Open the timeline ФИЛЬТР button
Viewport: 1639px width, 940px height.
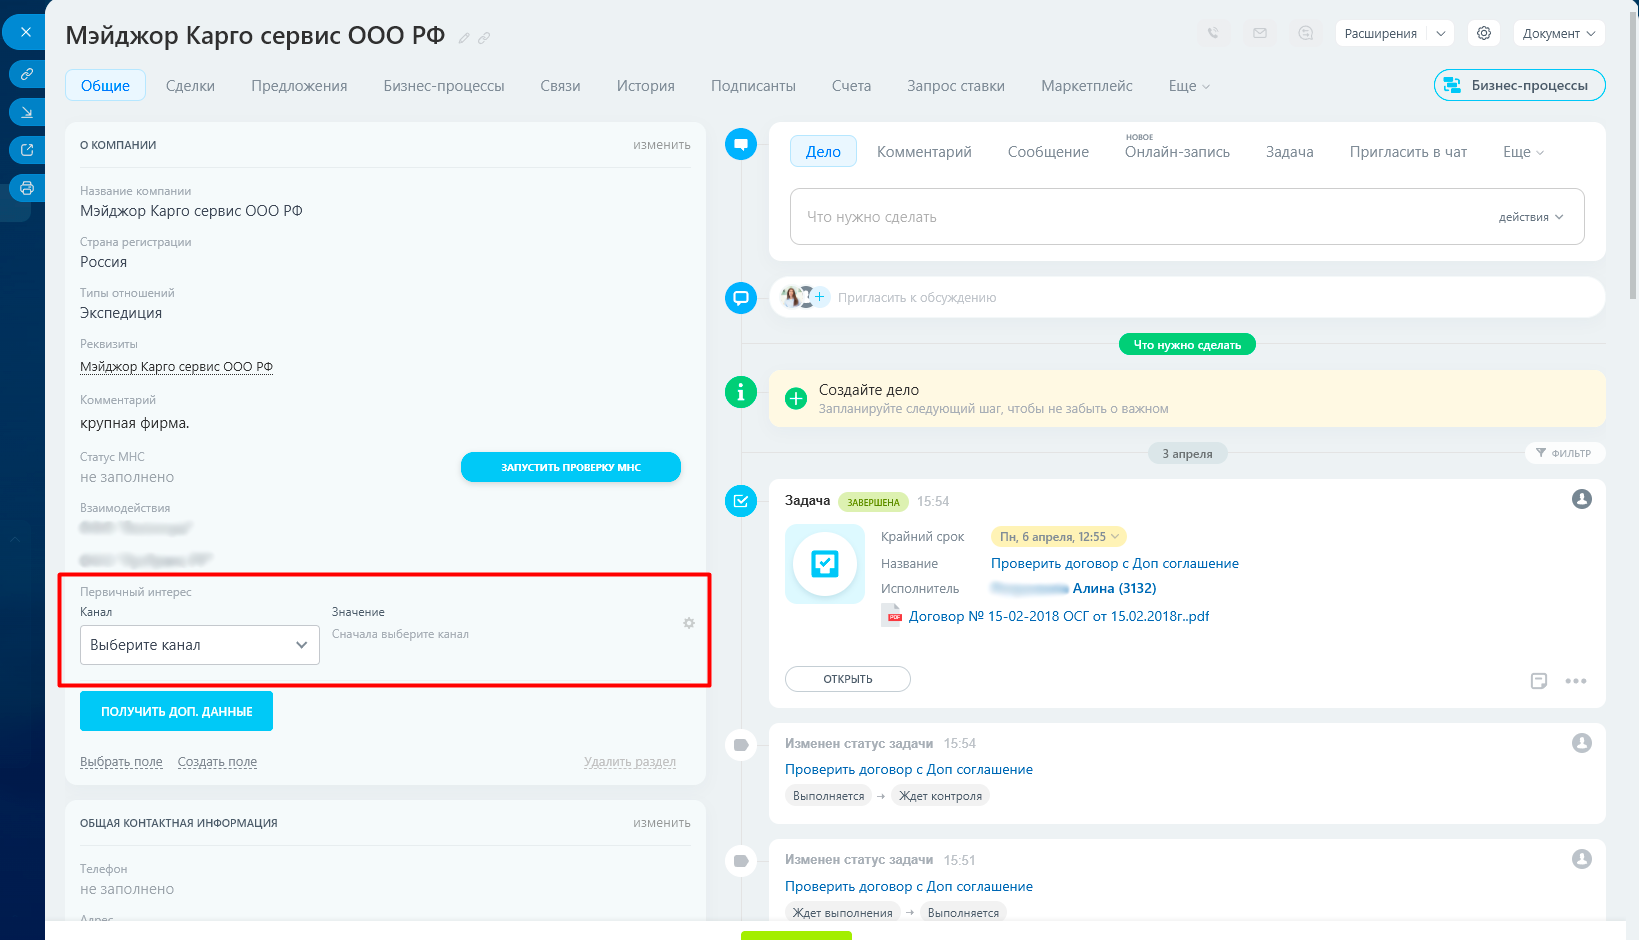pyautogui.click(x=1564, y=453)
